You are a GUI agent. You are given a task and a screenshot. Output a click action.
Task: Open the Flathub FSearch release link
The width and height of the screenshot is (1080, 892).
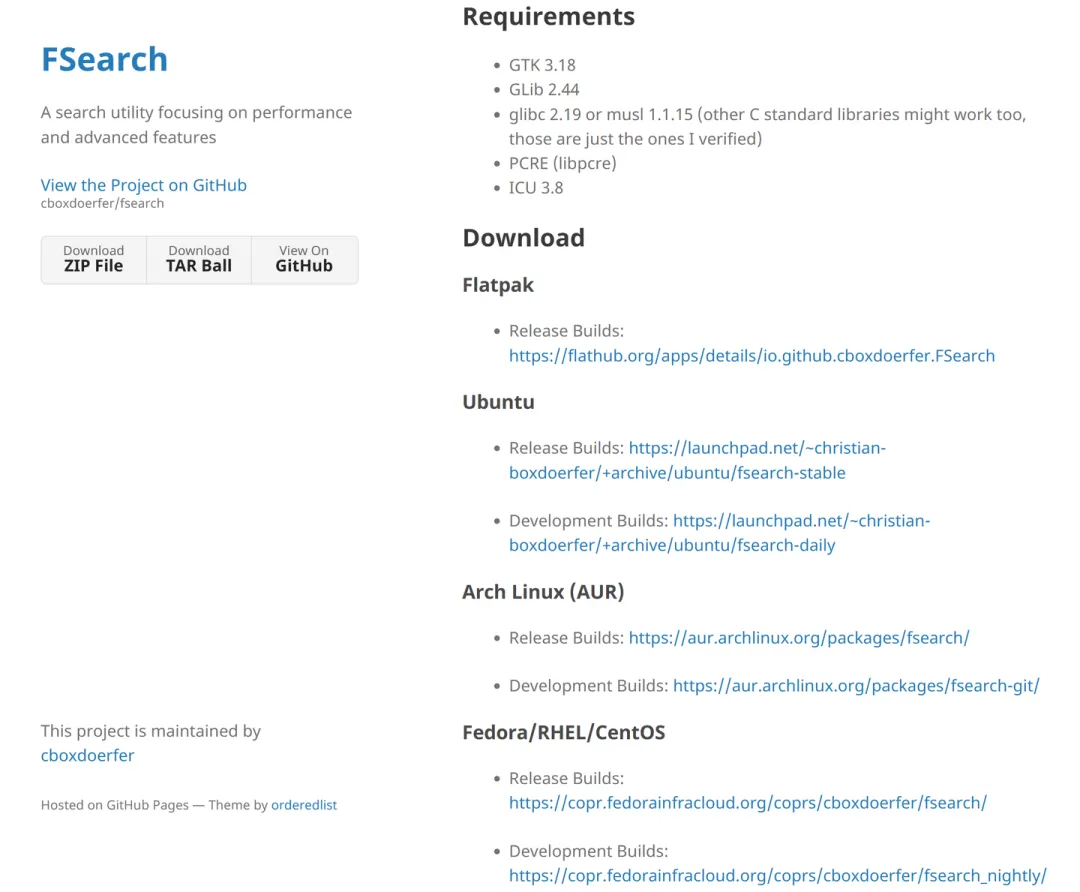(751, 356)
